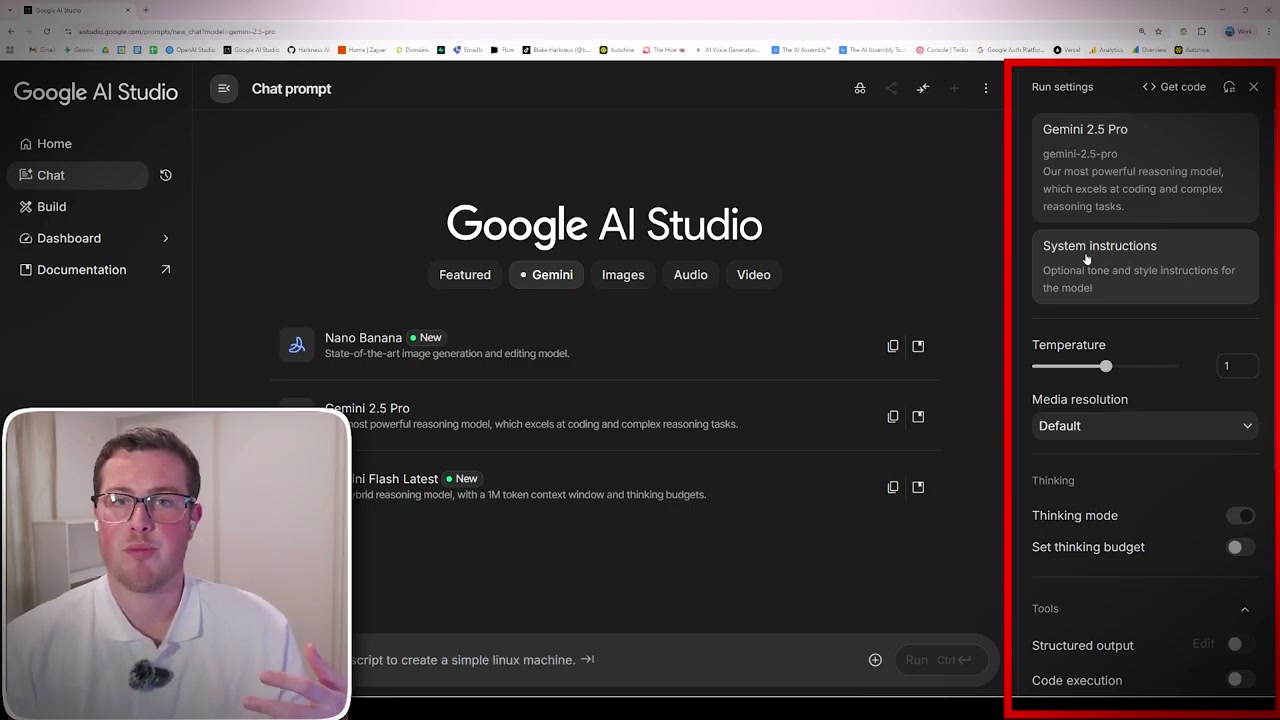Image resolution: width=1280 pixels, height=720 pixels.
Task: Click Get code button
Action: pyautogui.click(x=1174, y=87)
